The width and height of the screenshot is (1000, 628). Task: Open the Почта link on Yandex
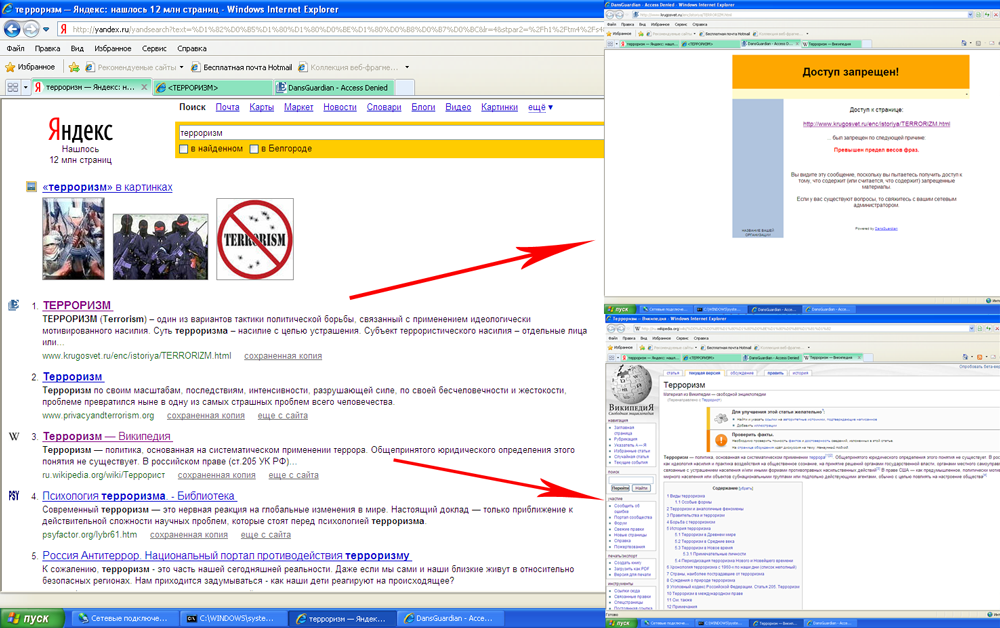coord(227,107)
